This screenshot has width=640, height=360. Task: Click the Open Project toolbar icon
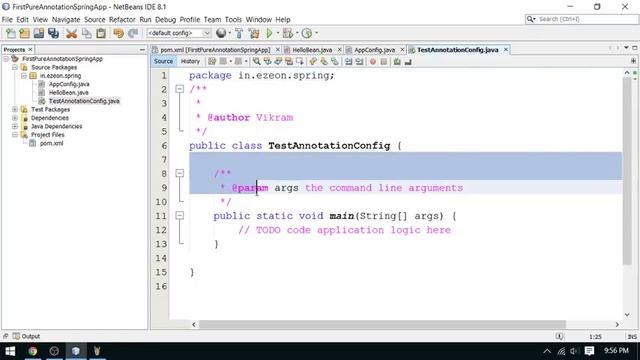[x=39, y=33]
